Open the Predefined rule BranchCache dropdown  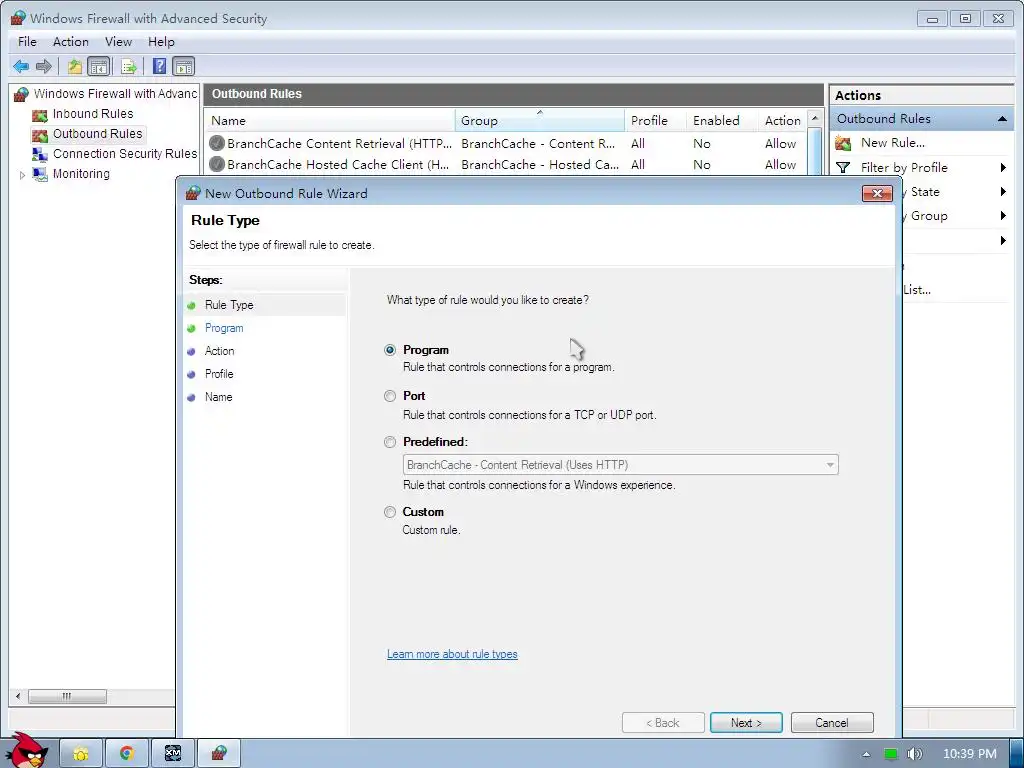tap(620, 465)
